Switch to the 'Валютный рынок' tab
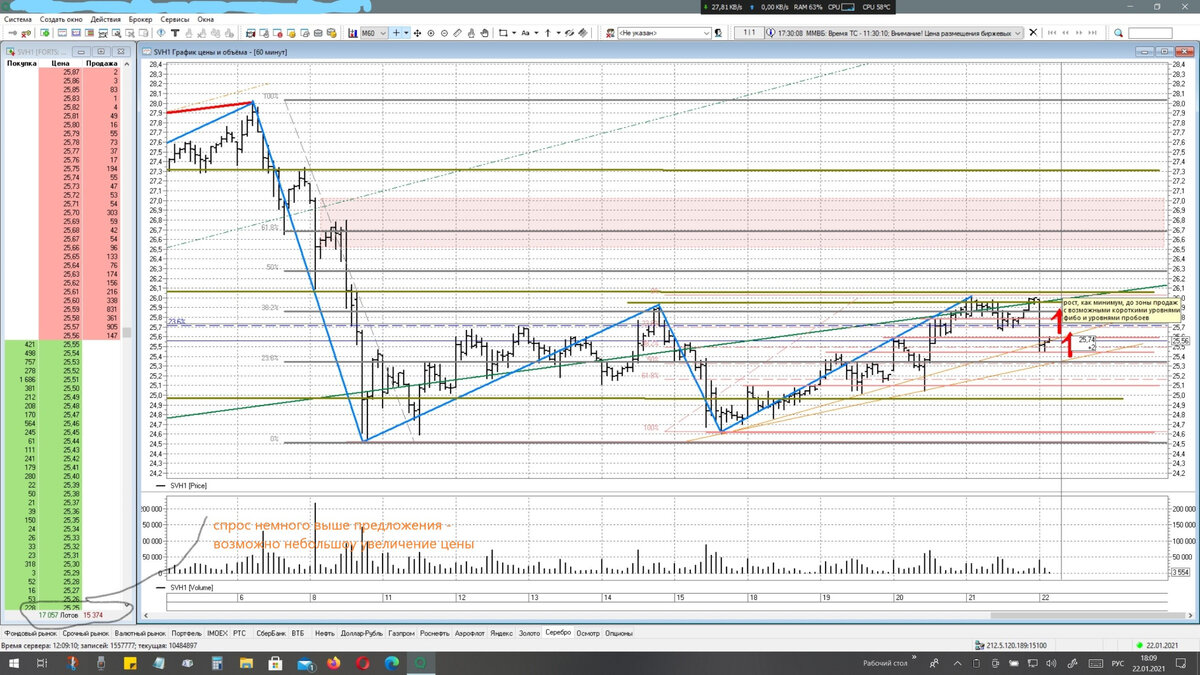The image size is (1200, 675). tap(139, 633)
